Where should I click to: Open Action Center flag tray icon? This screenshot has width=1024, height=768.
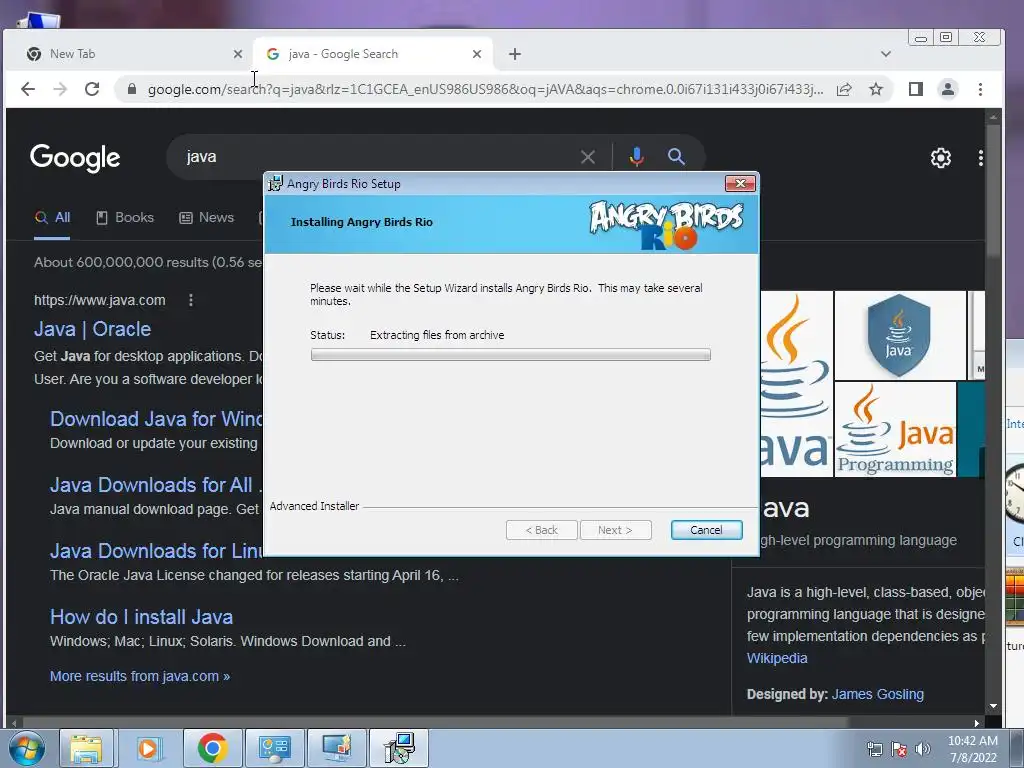(x=899, y=749)
